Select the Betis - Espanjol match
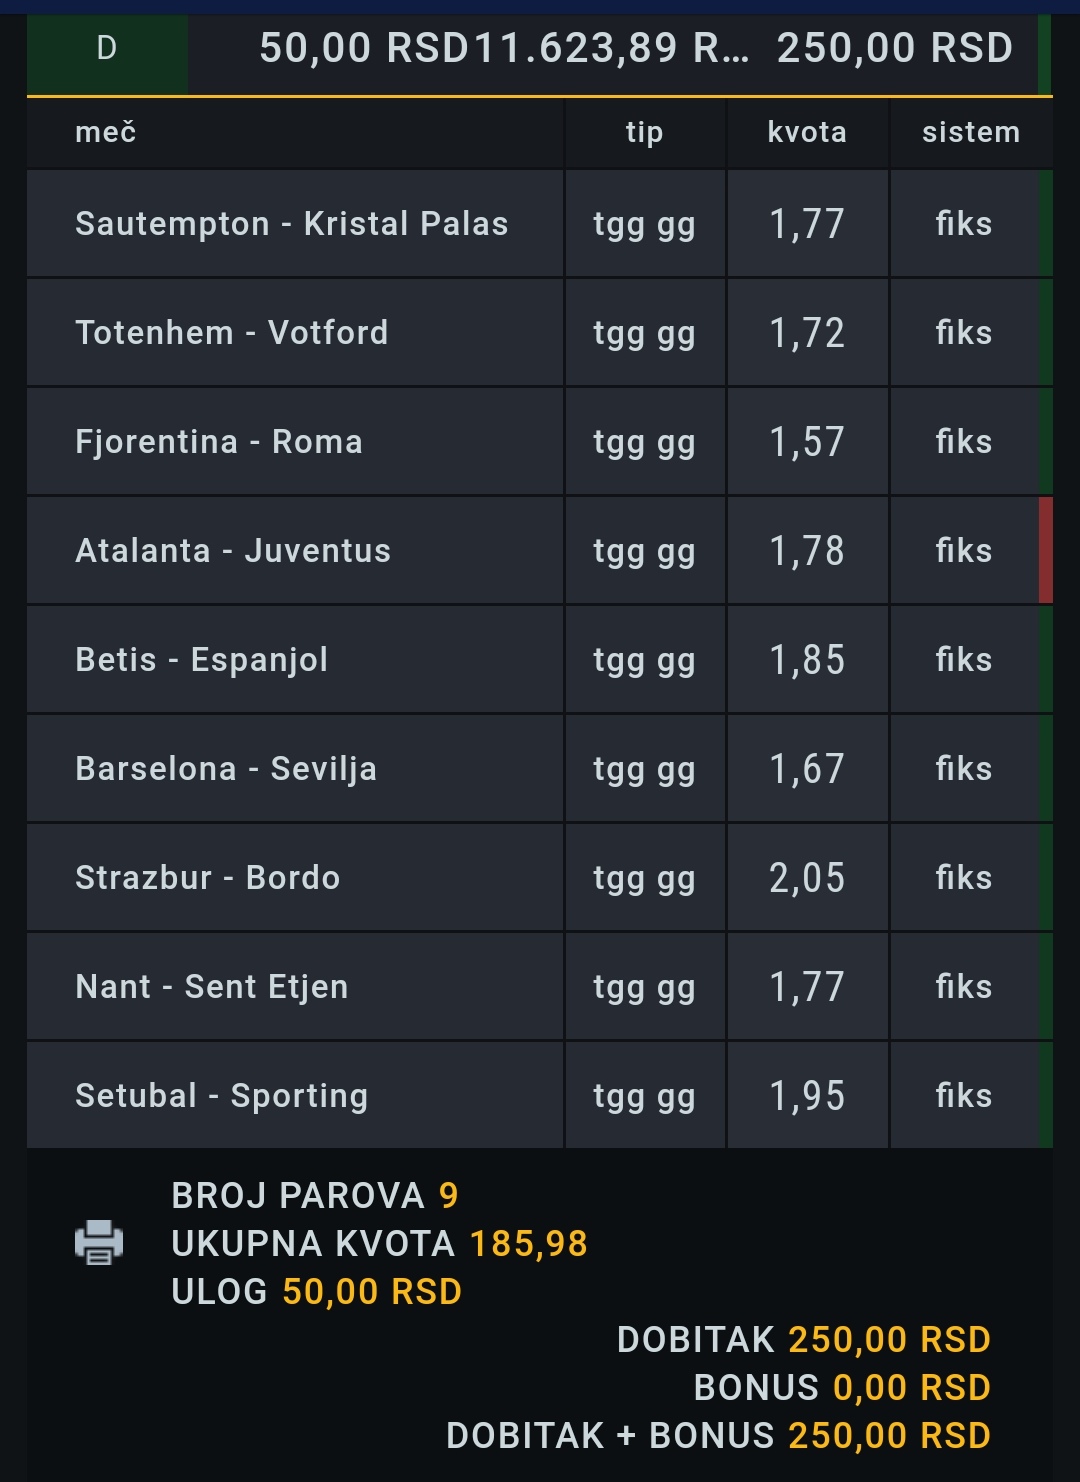 click(540, 660)
